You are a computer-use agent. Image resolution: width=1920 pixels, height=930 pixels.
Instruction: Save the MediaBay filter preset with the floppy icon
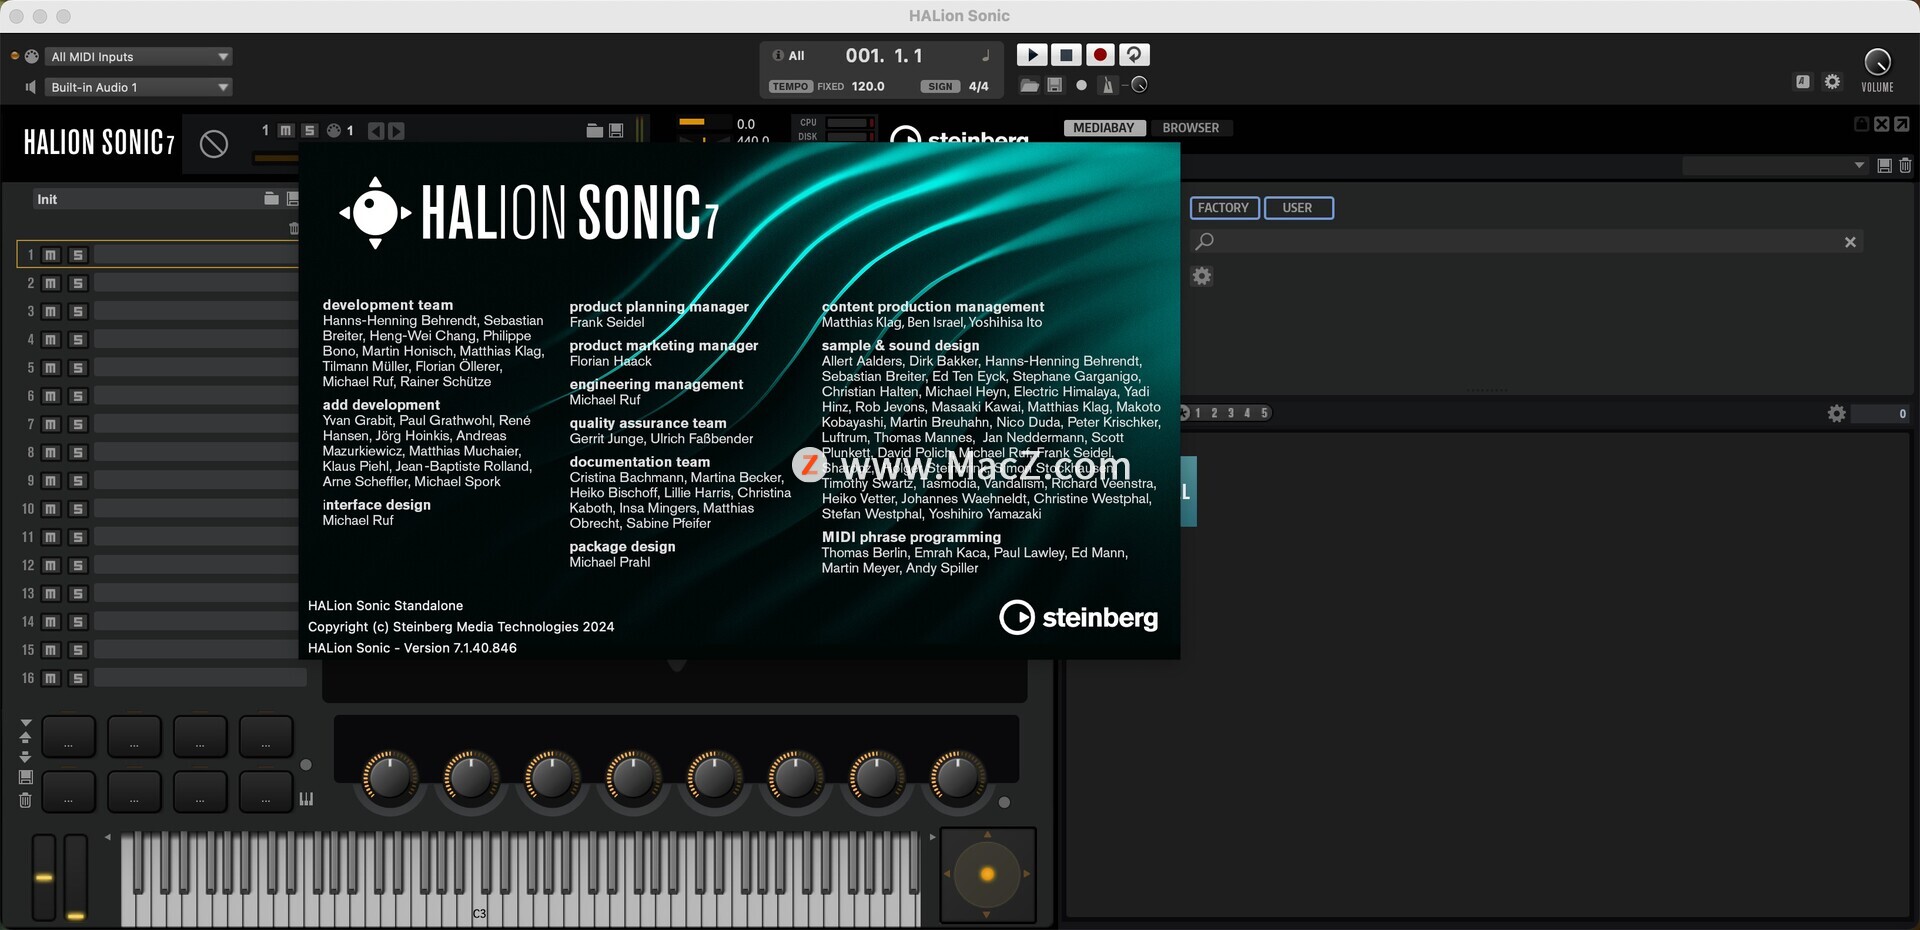[1884, 166]
